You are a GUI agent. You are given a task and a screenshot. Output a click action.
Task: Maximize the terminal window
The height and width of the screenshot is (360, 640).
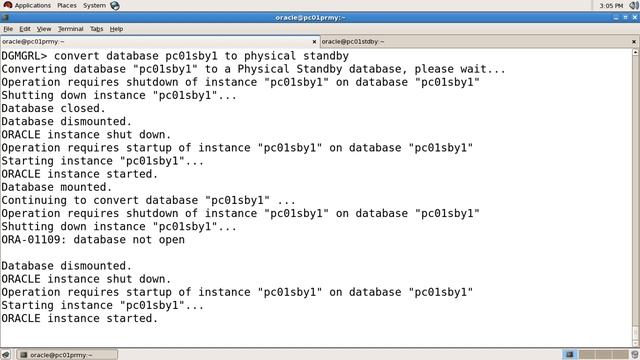(625, 18)
